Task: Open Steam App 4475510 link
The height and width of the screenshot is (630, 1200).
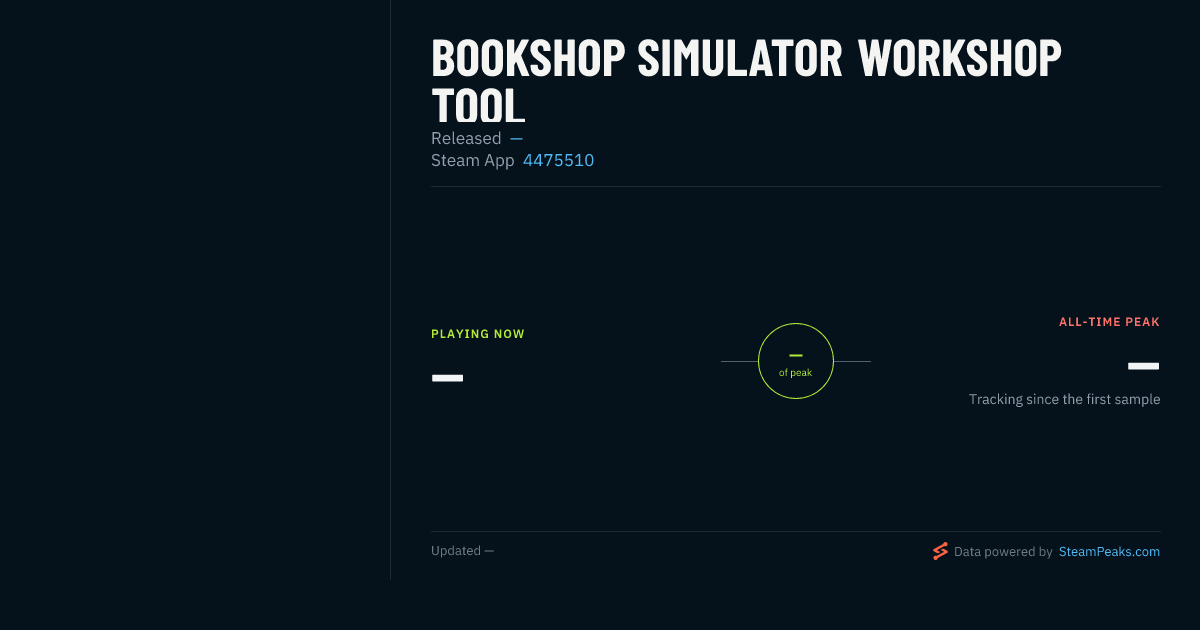Action: [558, 160]
